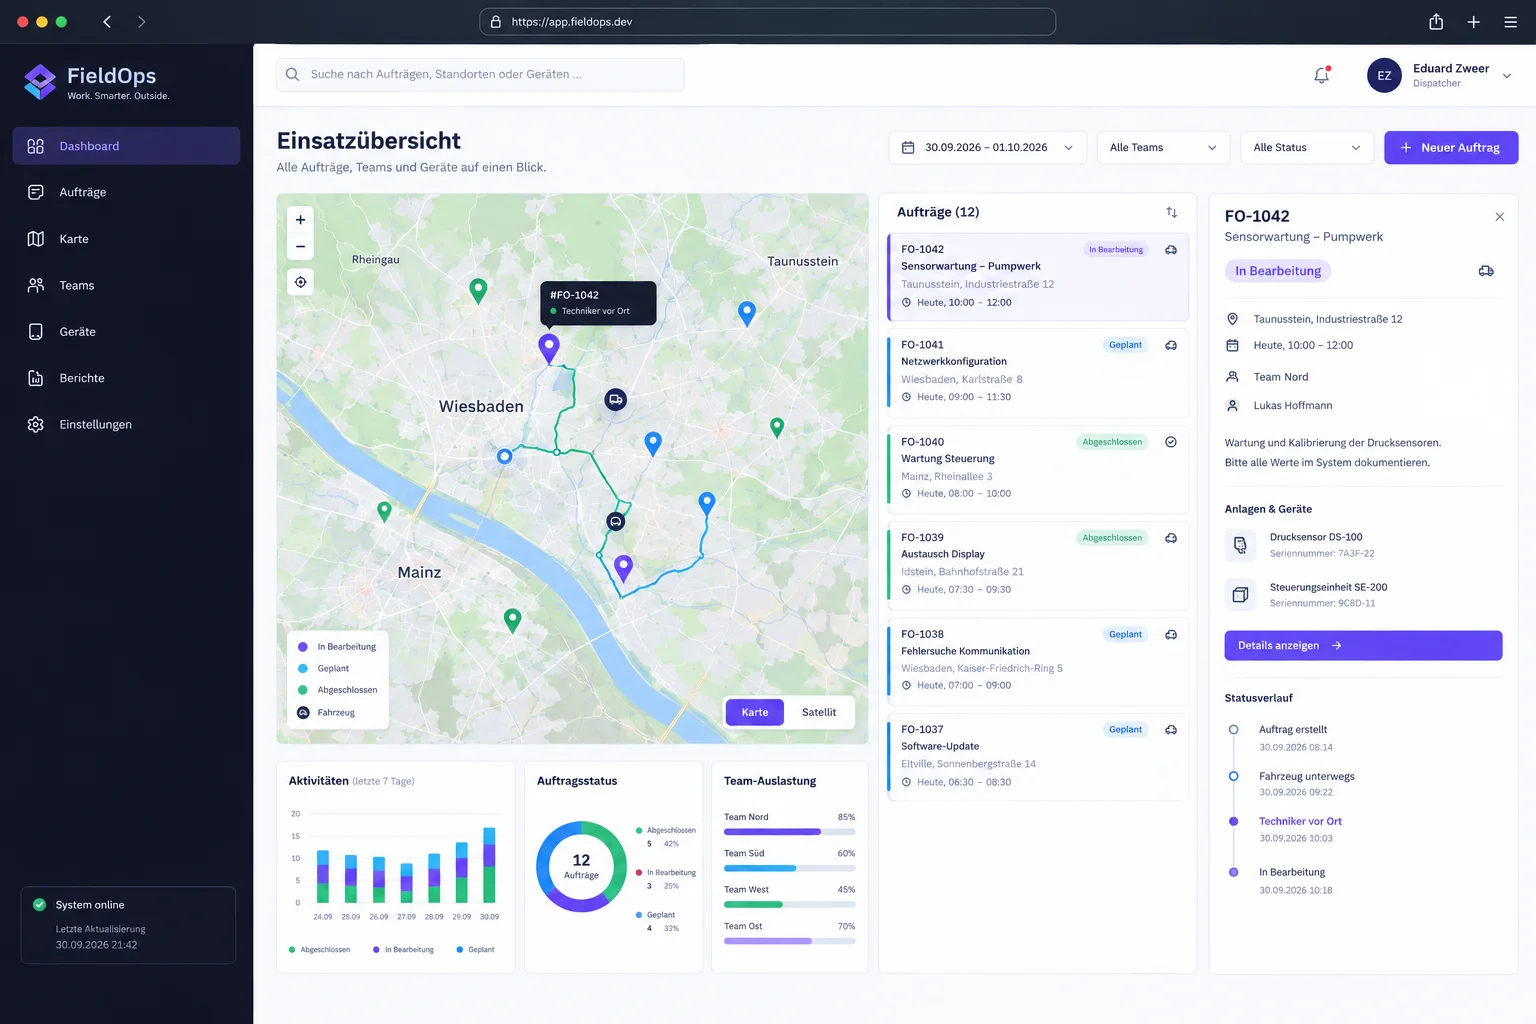
Task: Click the truck vehicle marker on map
Action: click(x=616, y=400)
